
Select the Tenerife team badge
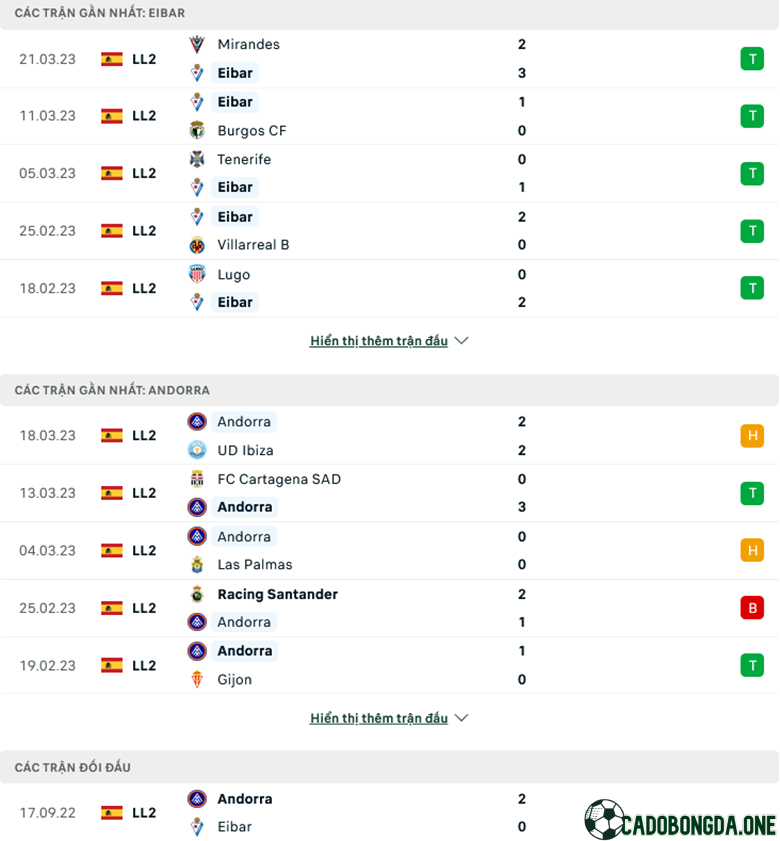tap(197, 159)
